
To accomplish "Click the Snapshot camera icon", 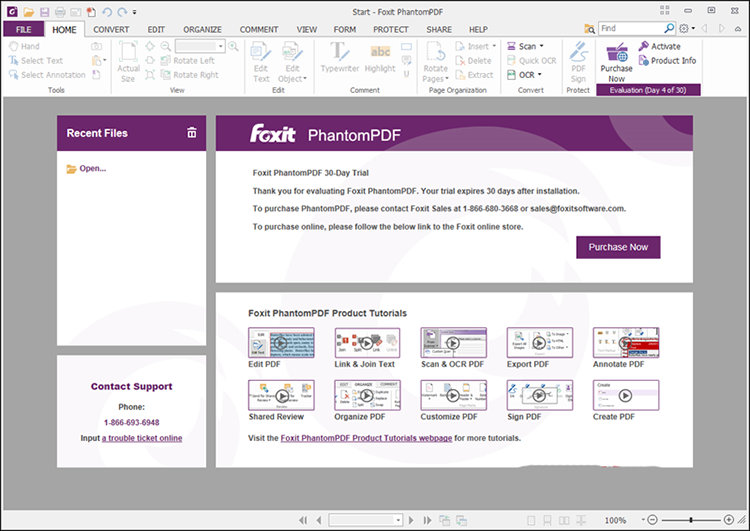I will click(x=96, y=46).
